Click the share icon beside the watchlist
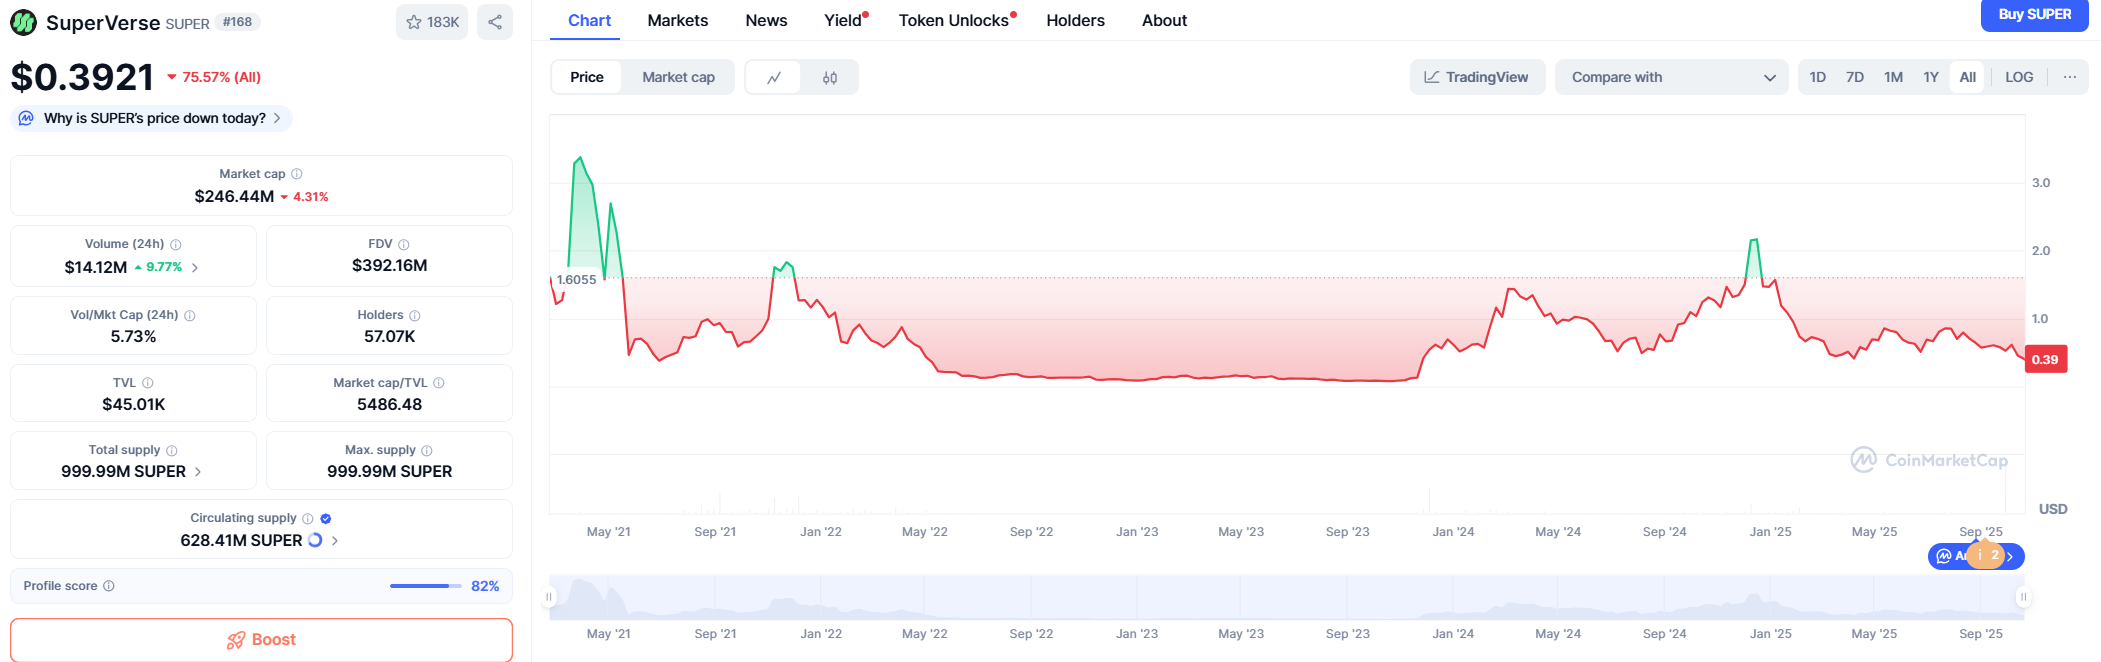This screenshot has height=662, width=2101. point(495,22)
